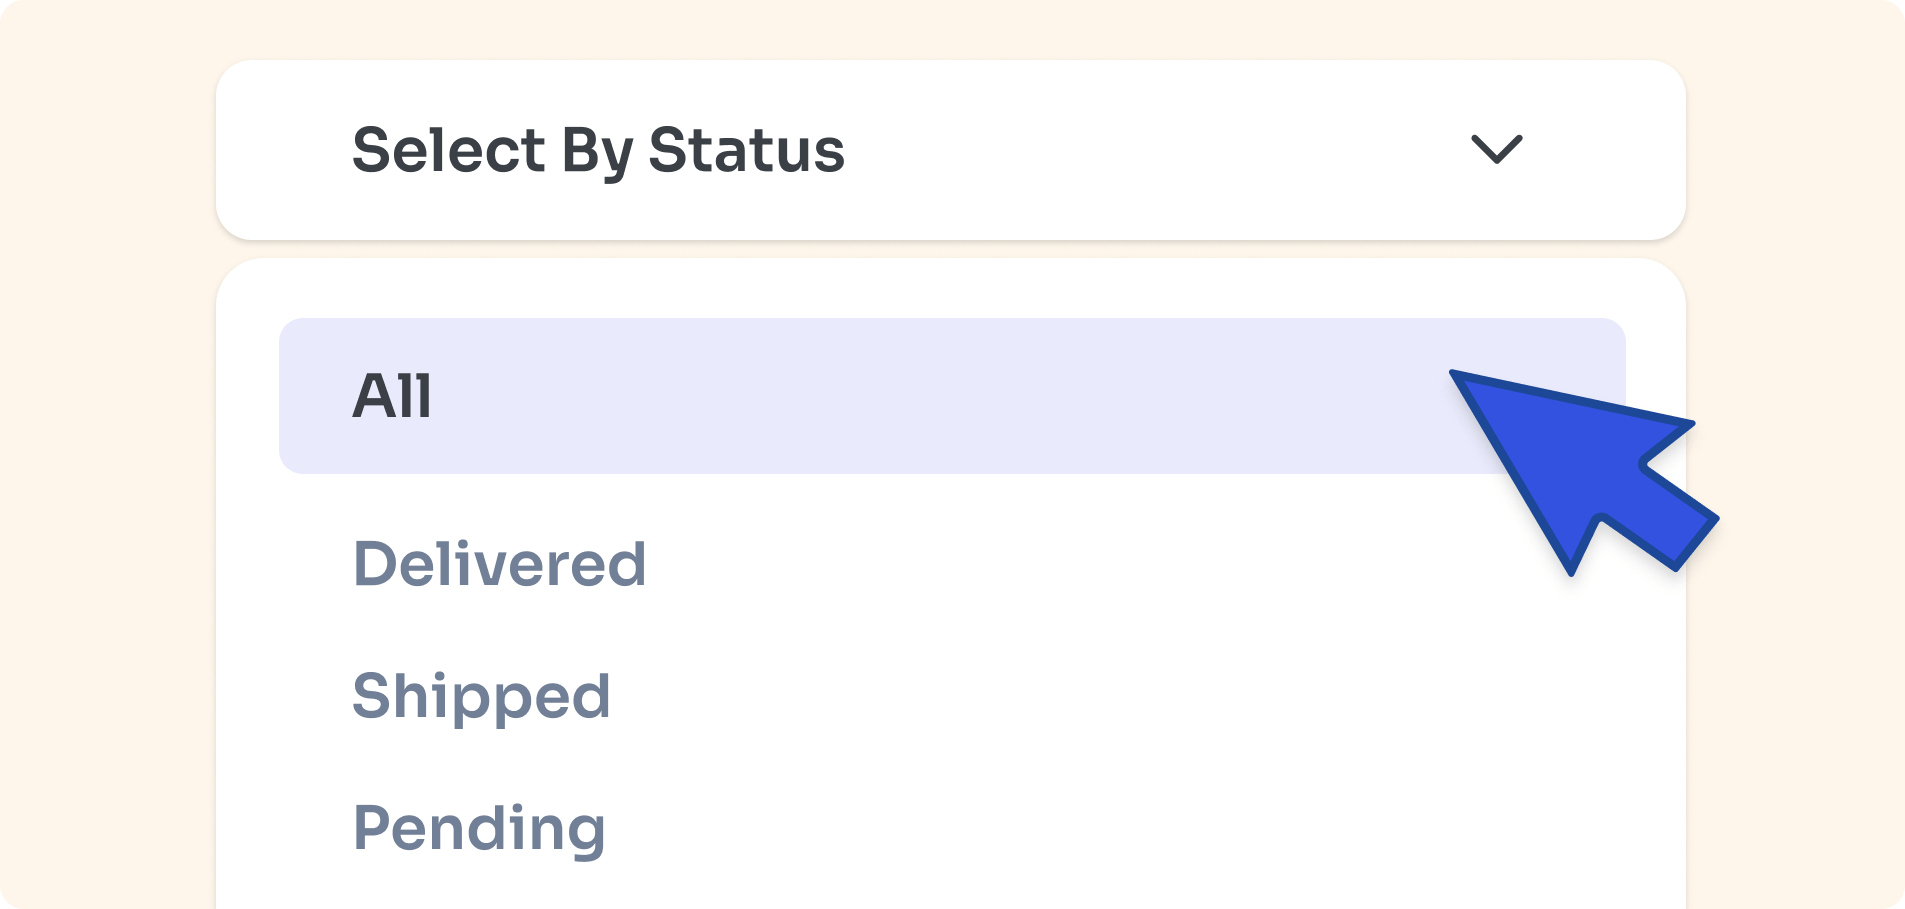This screenshot has width=1905, height=909.
Task: Pick the "Shipped" status option
Action: 481,696
